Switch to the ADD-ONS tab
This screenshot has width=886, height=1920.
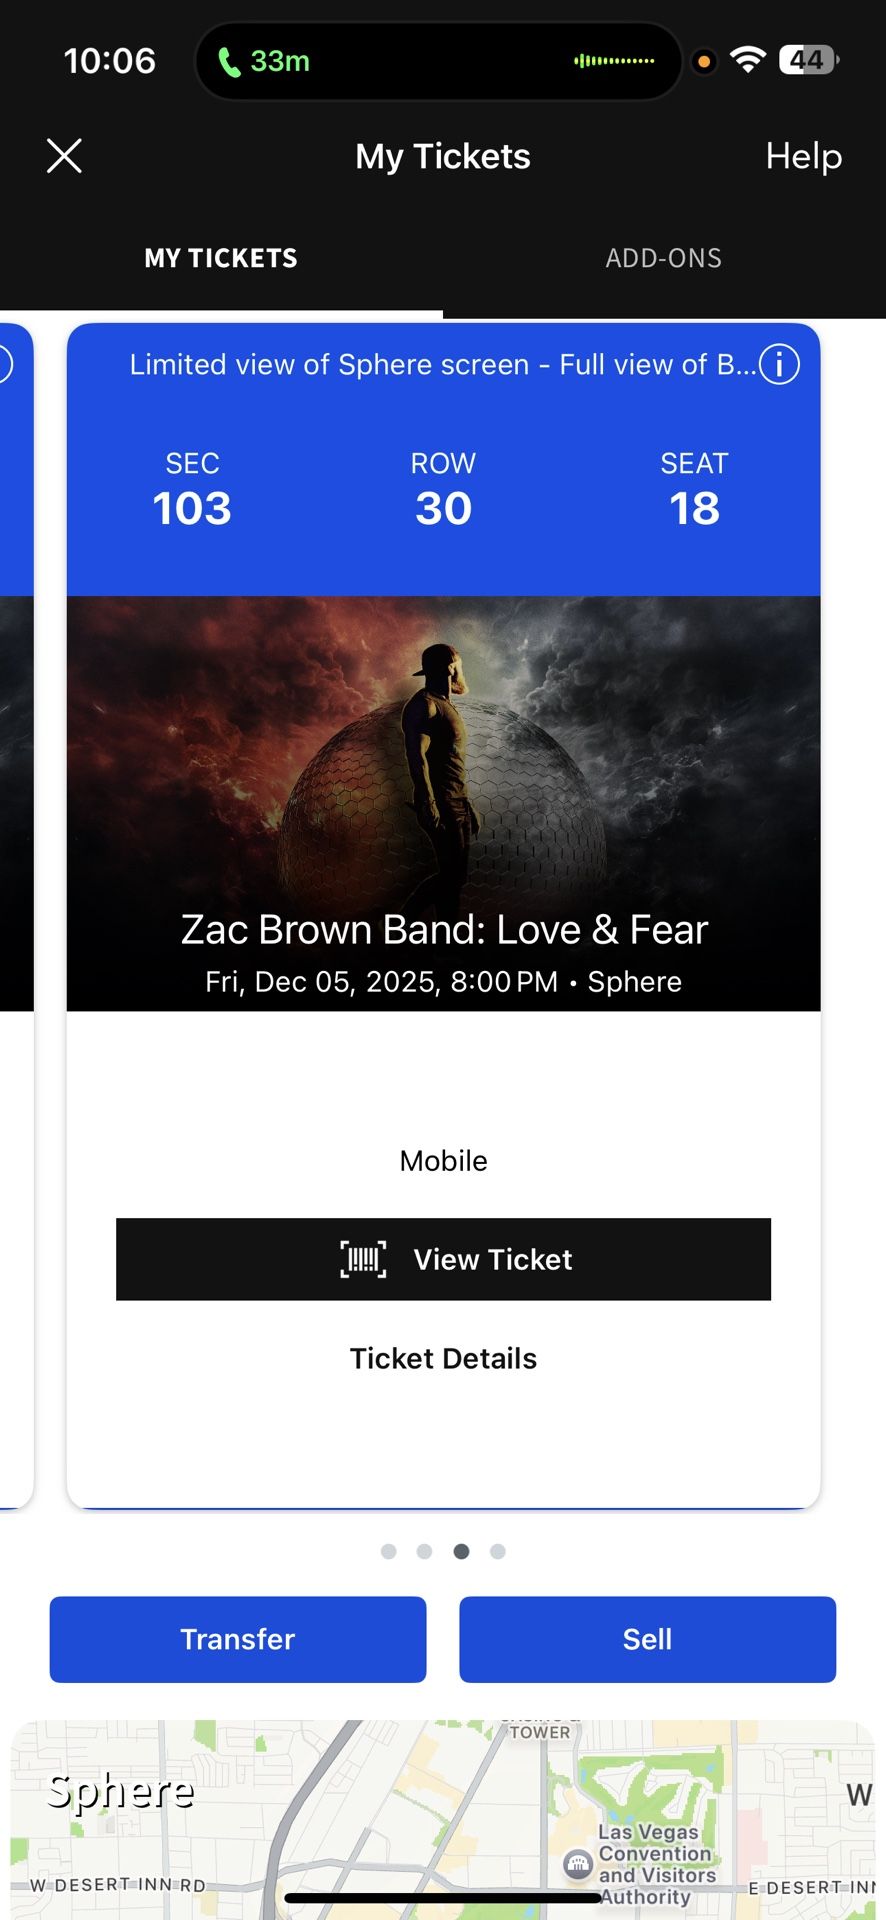[663, 258]
